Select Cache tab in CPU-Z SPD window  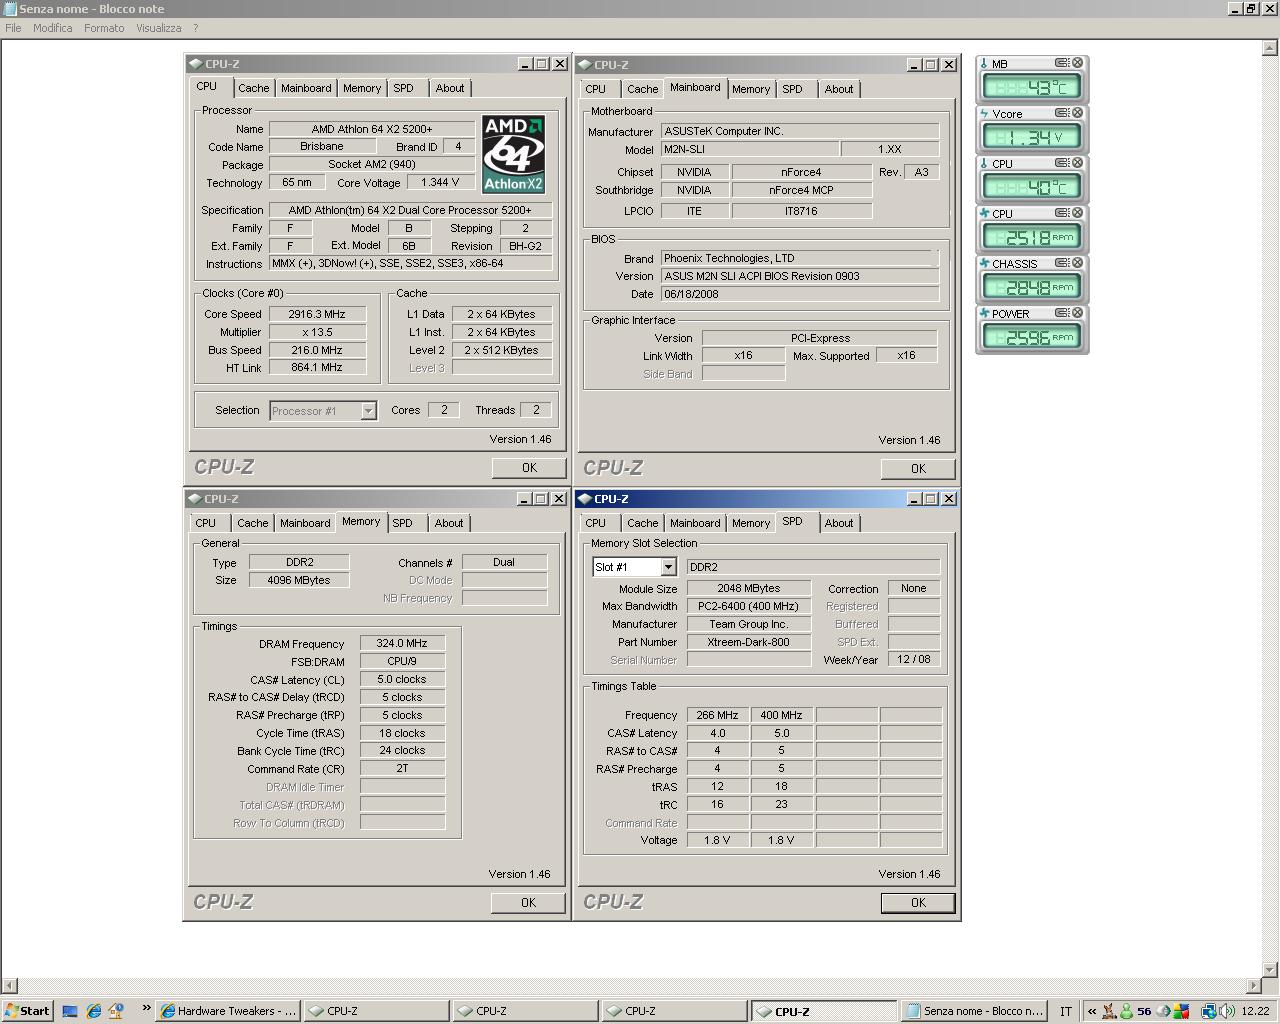[x=642, y=523]
